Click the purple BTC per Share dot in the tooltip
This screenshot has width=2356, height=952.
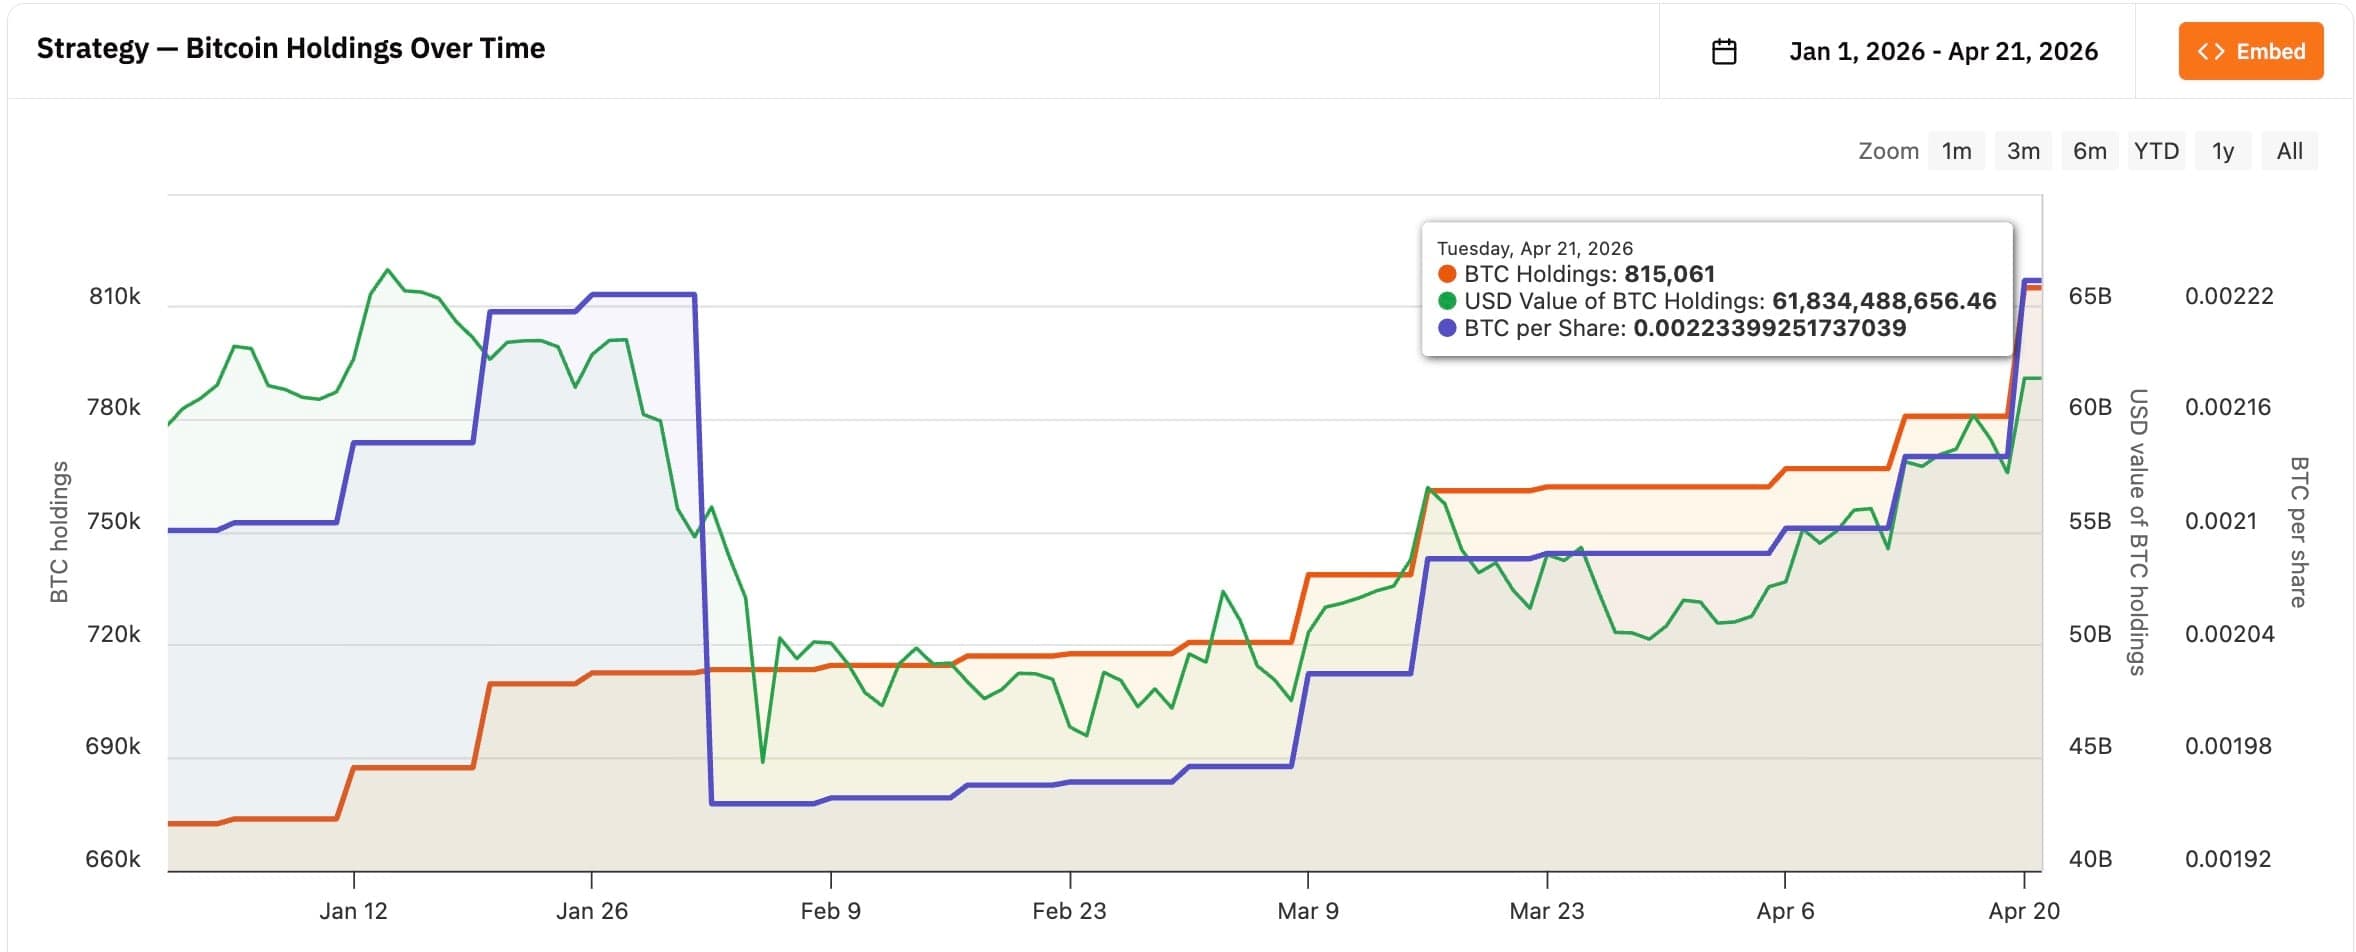click(x=1446, y=328)
